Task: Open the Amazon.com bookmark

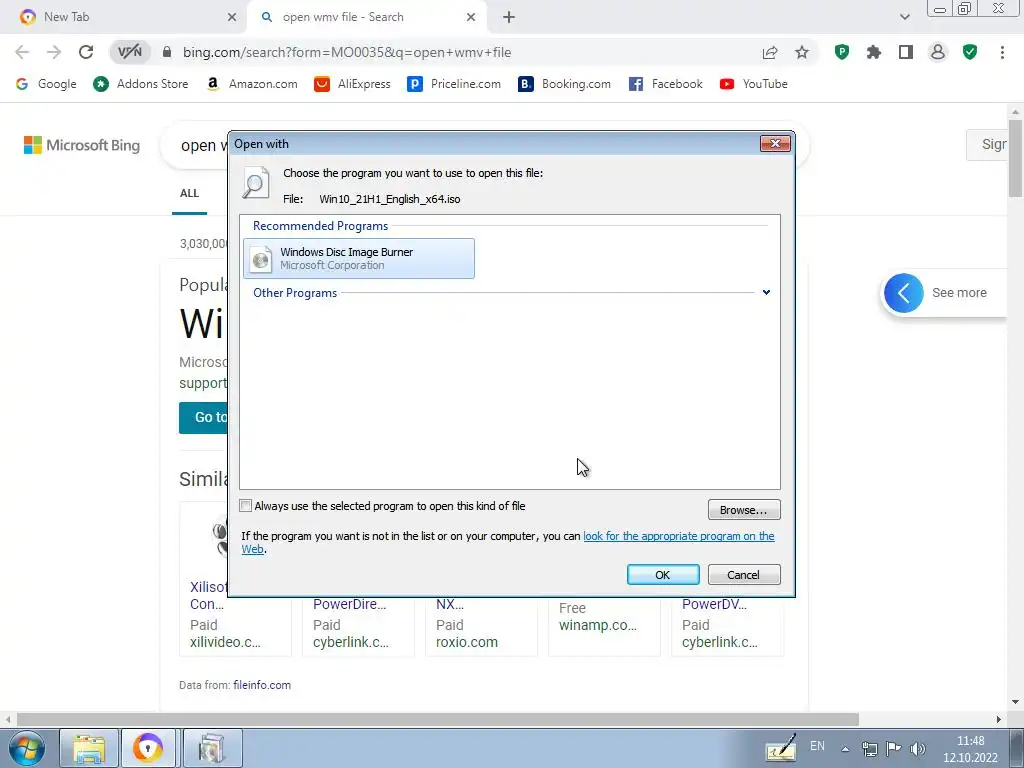Action: click(x=251, y=84)
